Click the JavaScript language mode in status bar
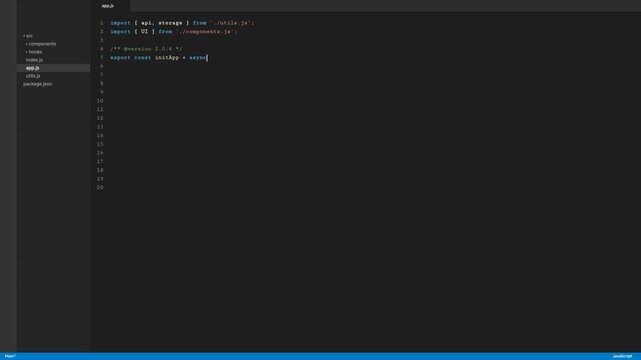 622,356
